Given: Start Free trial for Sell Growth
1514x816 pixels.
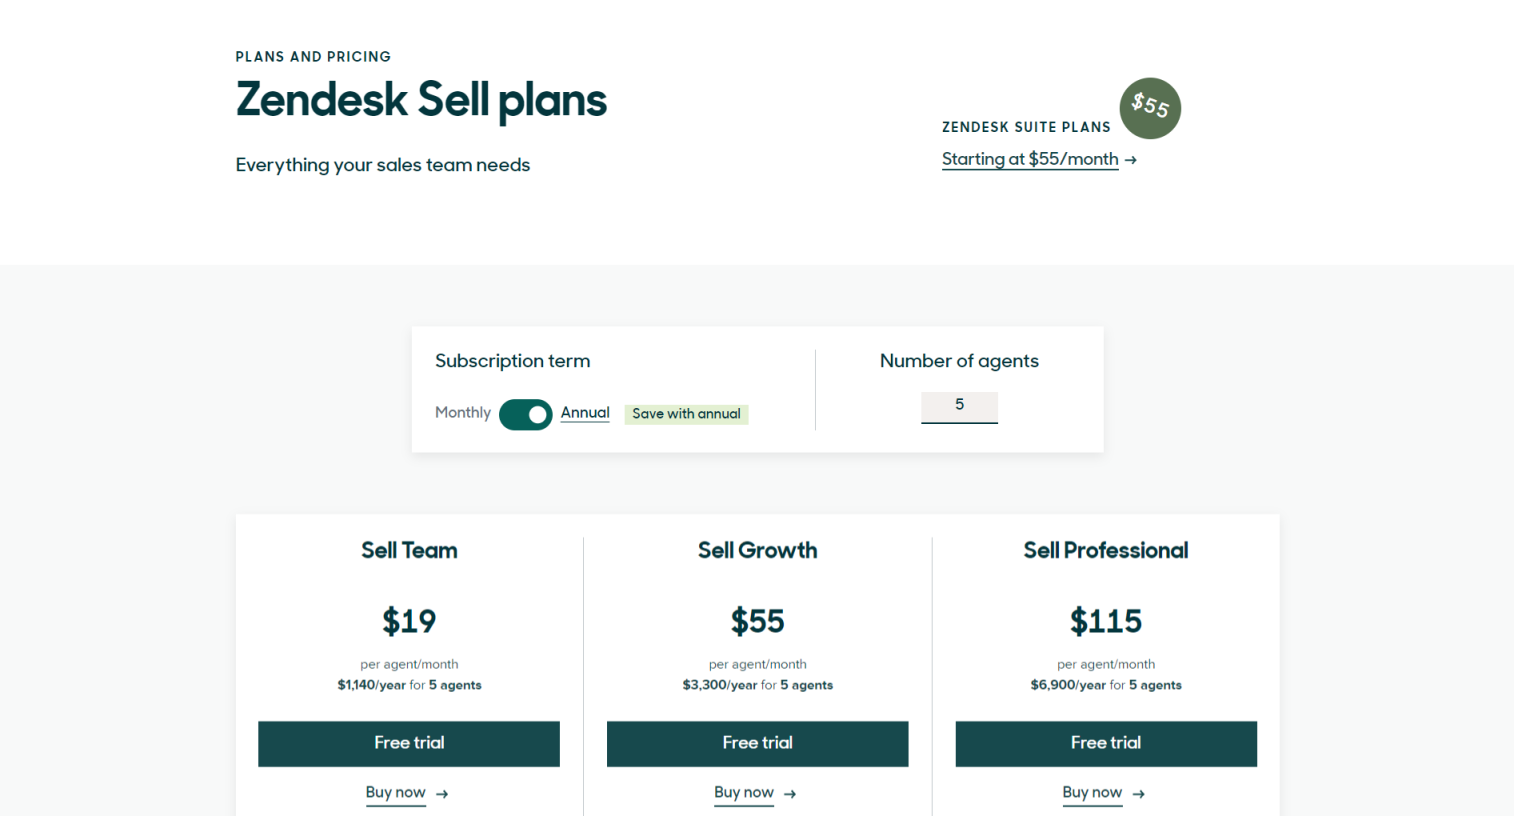Looking at the screenshot, I should pyautogui.click(x=757, y=743).
